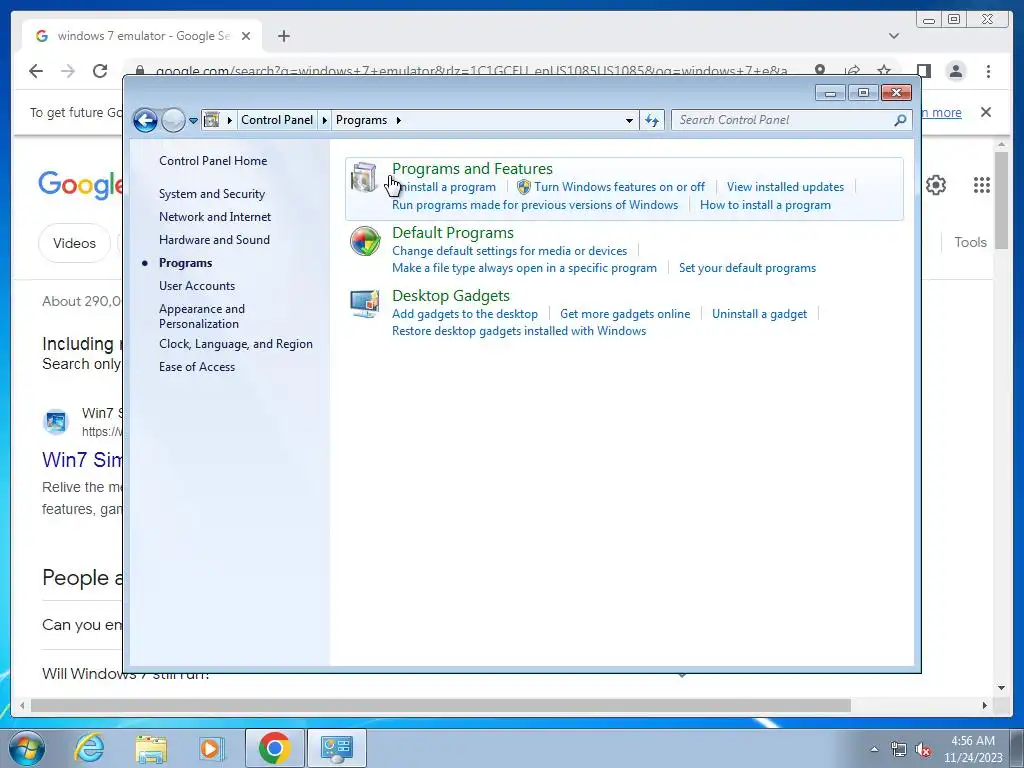Viewport: 1024px width, 768px height.
Task: Reload the Chrome page
Action: (100, 71)
